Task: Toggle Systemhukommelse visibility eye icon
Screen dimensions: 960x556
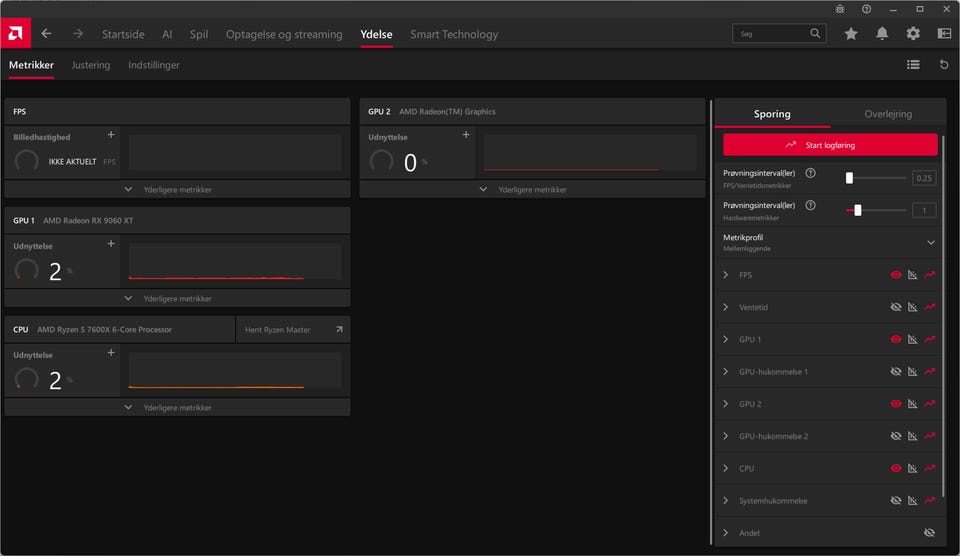Action: pos(896,501)
